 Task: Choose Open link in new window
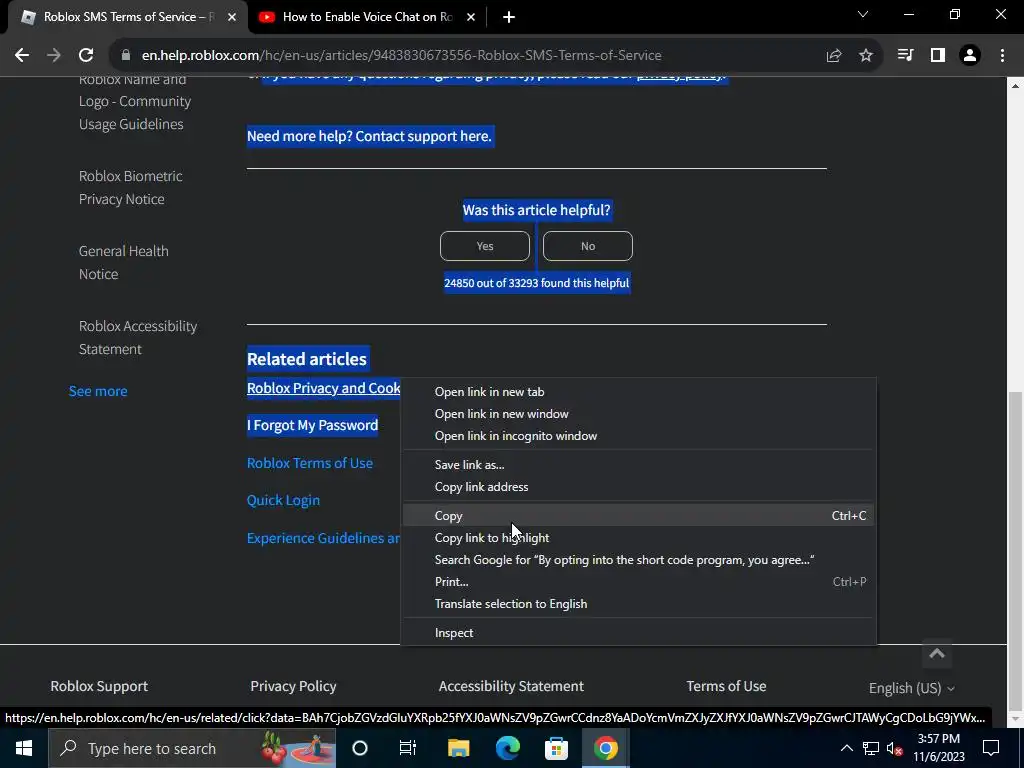638,414
